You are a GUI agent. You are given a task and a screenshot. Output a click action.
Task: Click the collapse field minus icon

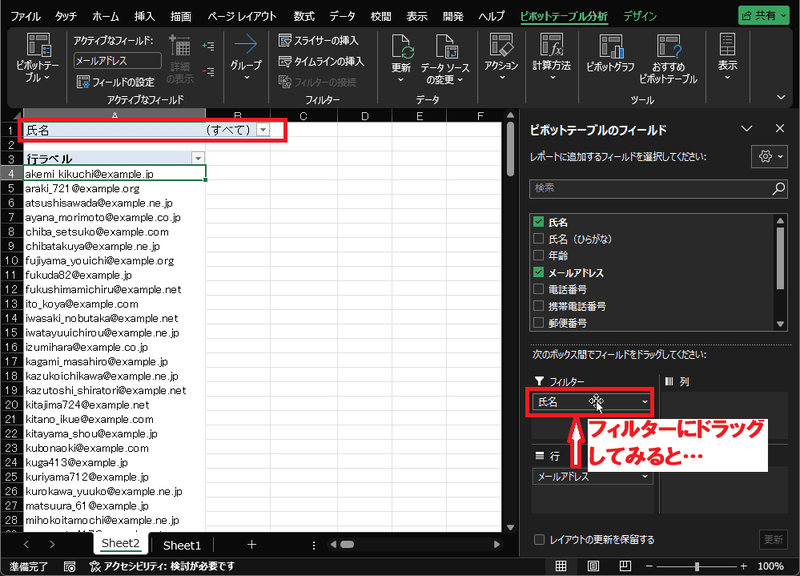point(208,71)
